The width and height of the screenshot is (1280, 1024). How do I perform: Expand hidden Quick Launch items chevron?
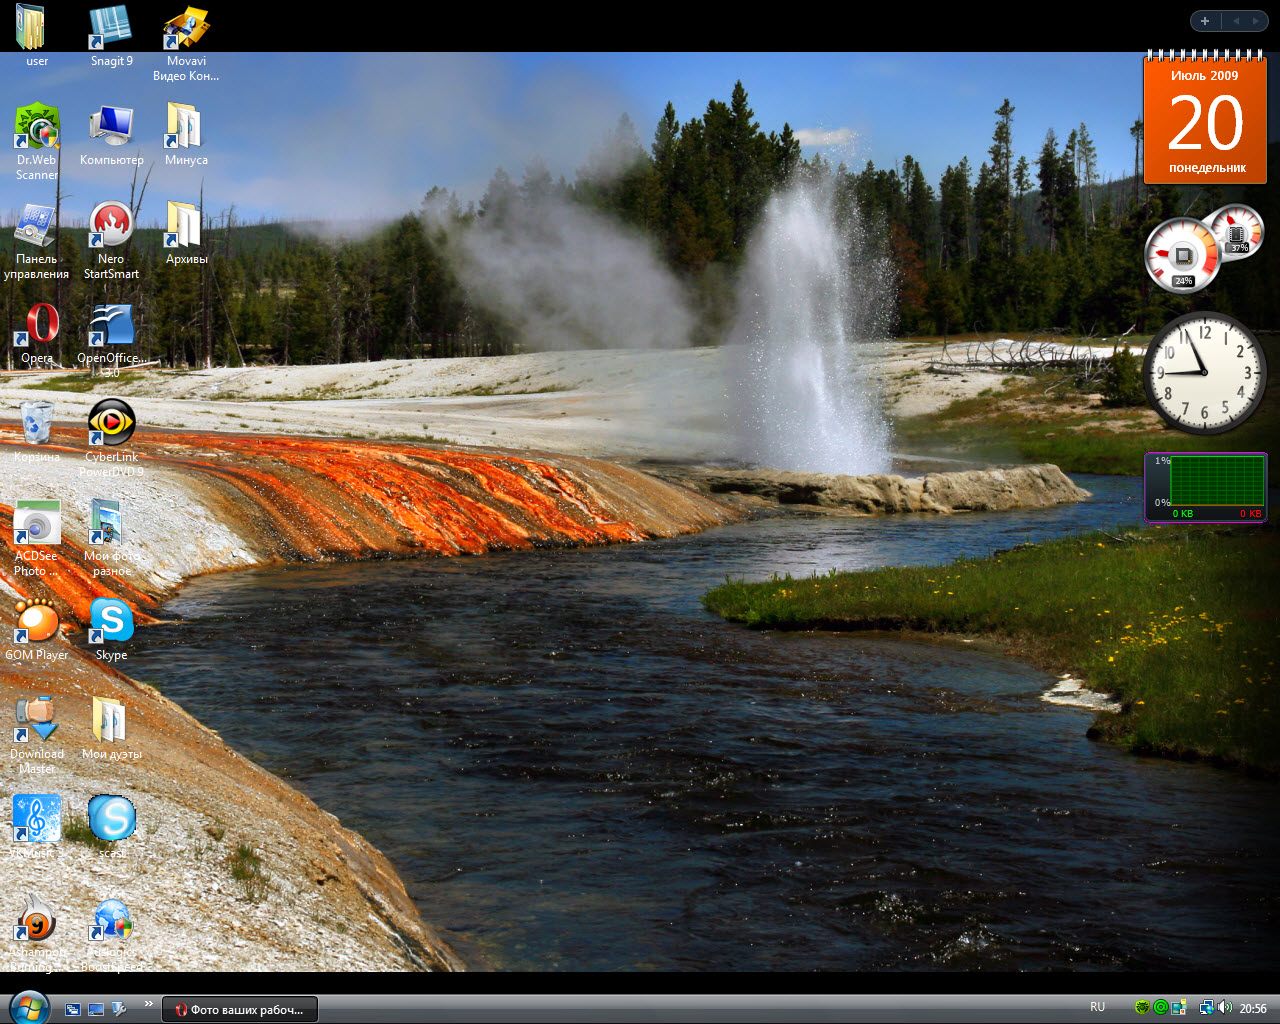[149, 1004]
